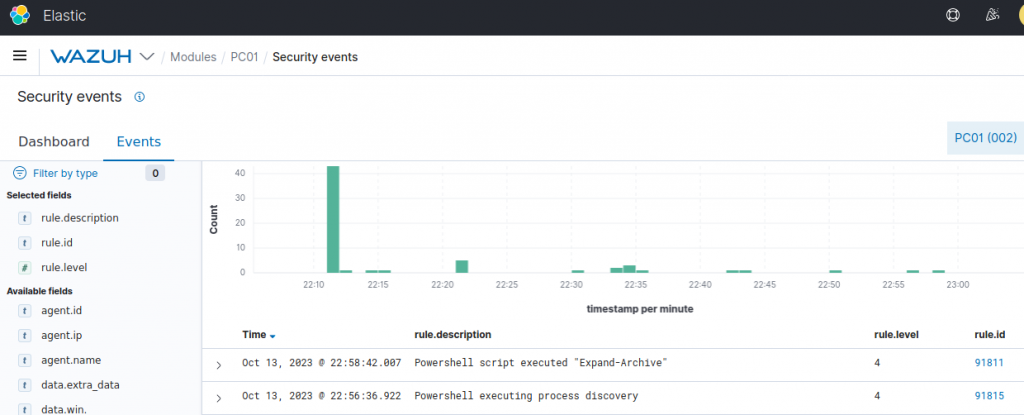Expand the process discovery event row
The width and height of the screenshot is (1024, 415).
219,398
